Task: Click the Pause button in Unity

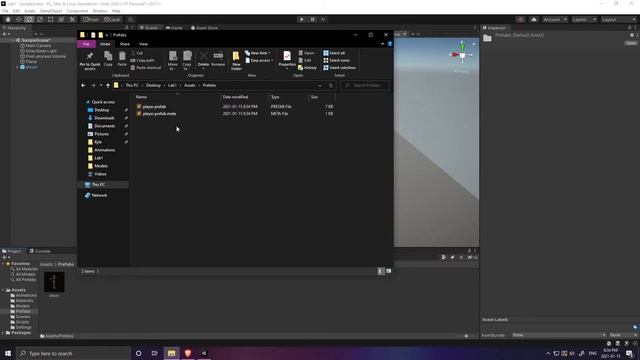Action: click(x=312, y=20)
